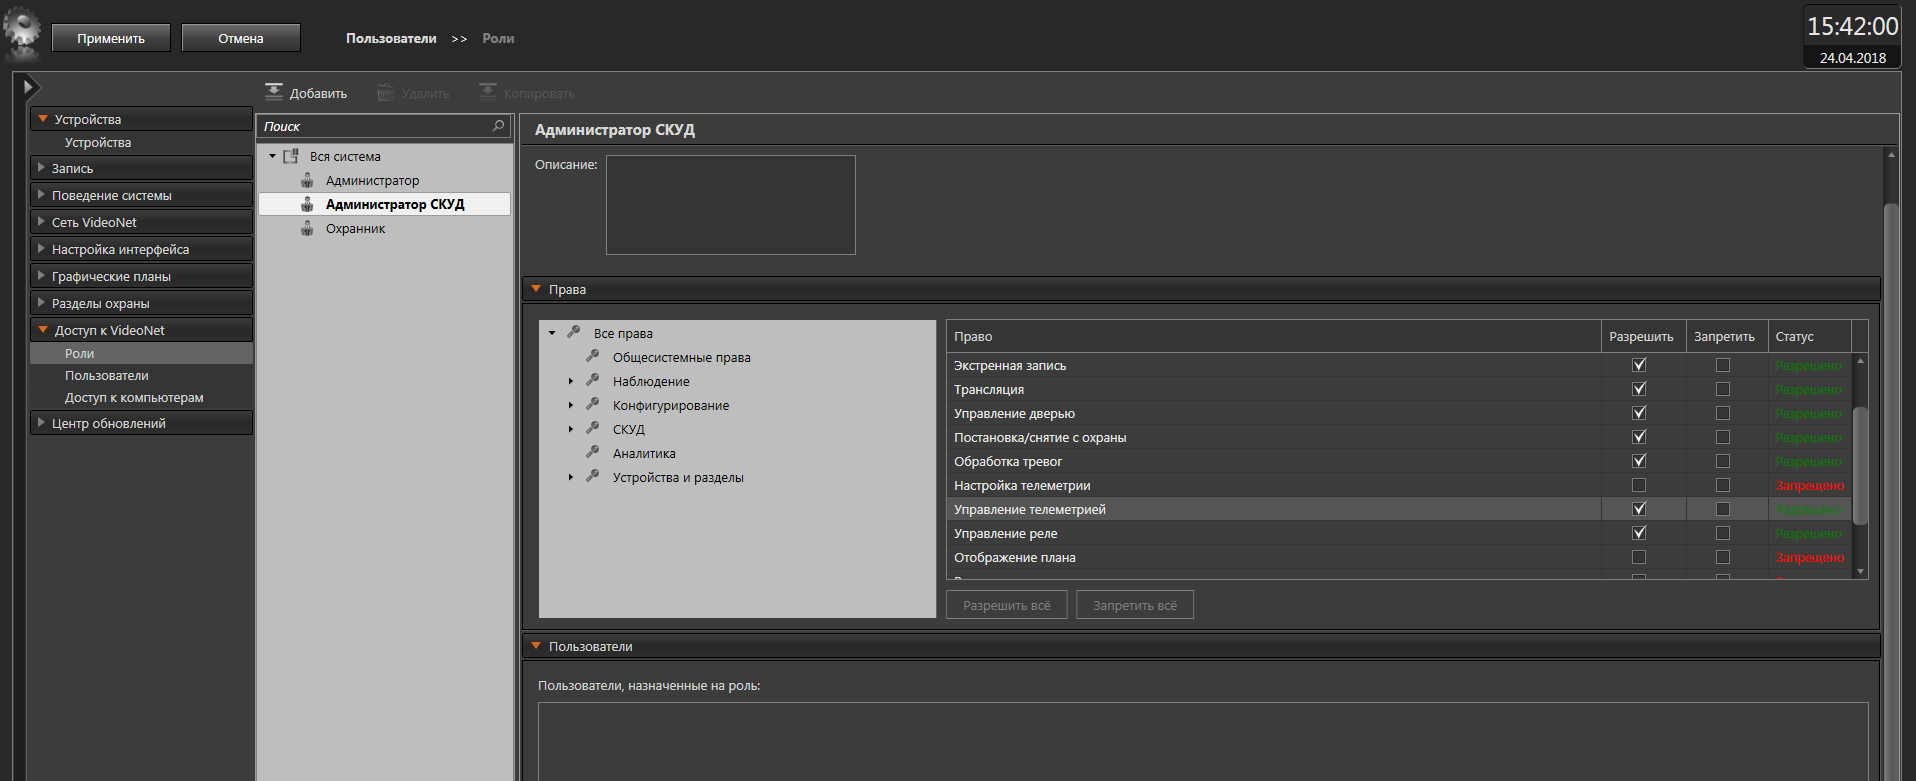Uncheck Разрешить for Экстренная запись
The height and width of the screenshot is (781, 1916).
pyautogui.click(x=1639, y=365)
